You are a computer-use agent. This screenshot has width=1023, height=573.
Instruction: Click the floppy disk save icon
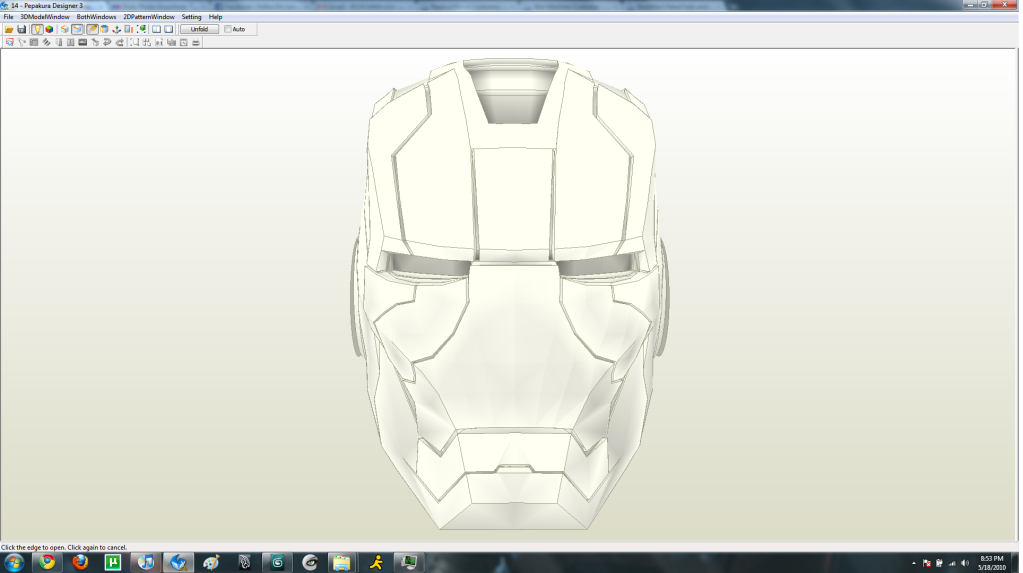click(22, 29)
